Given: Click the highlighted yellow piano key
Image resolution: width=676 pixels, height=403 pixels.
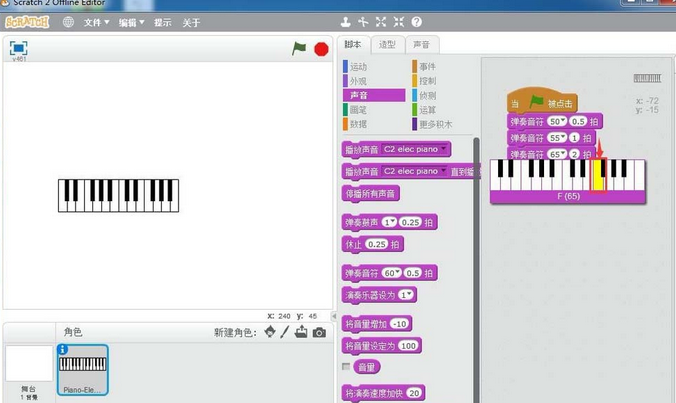Looking at the screenshot, I should (599, 173).
